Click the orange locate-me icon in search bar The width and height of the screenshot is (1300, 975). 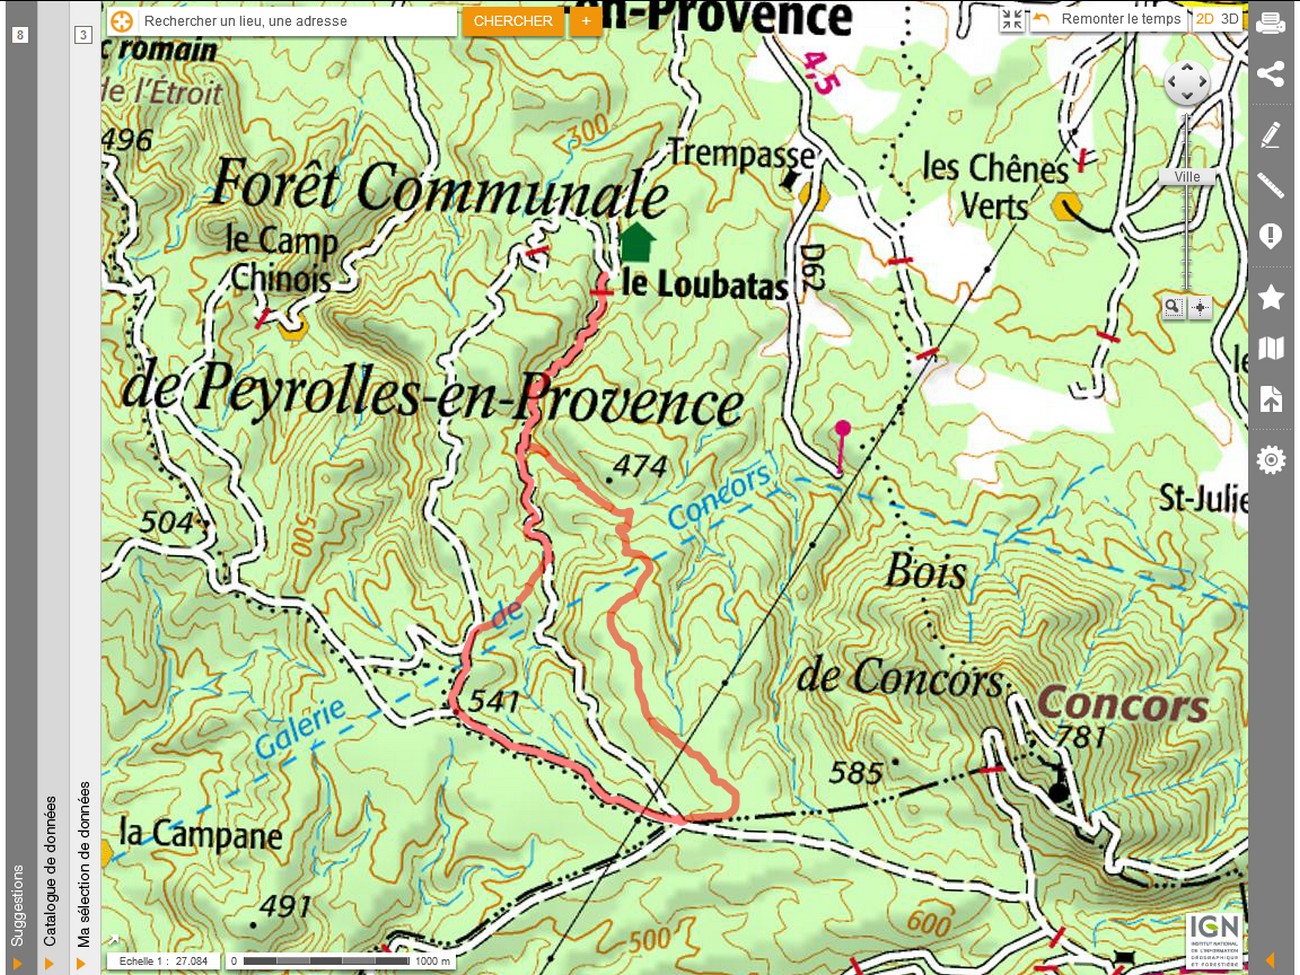click(121, 21)
